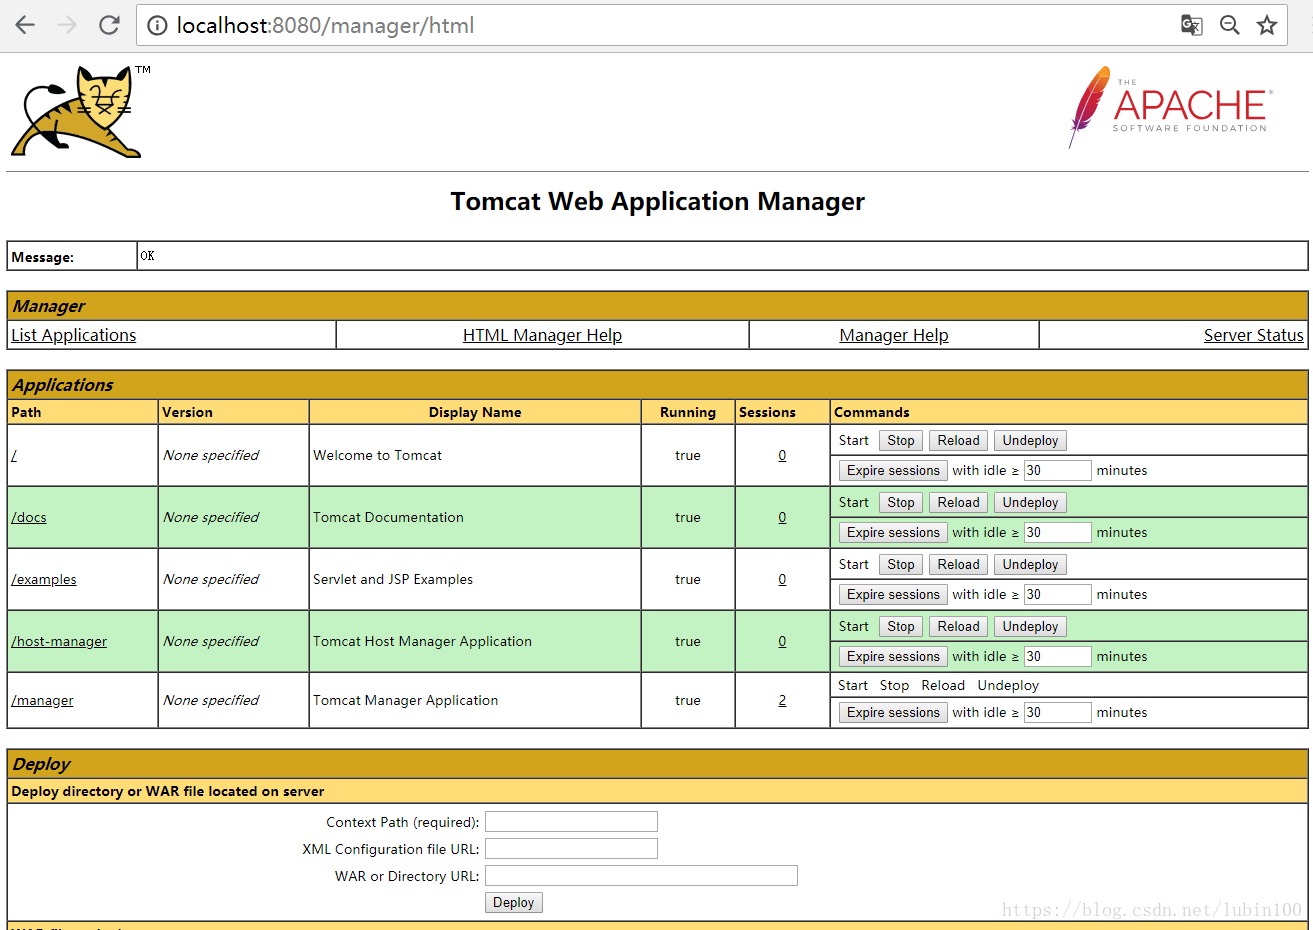1313x930 pixels.
Task: Focus the address bar URL
Action: [325, 25]
